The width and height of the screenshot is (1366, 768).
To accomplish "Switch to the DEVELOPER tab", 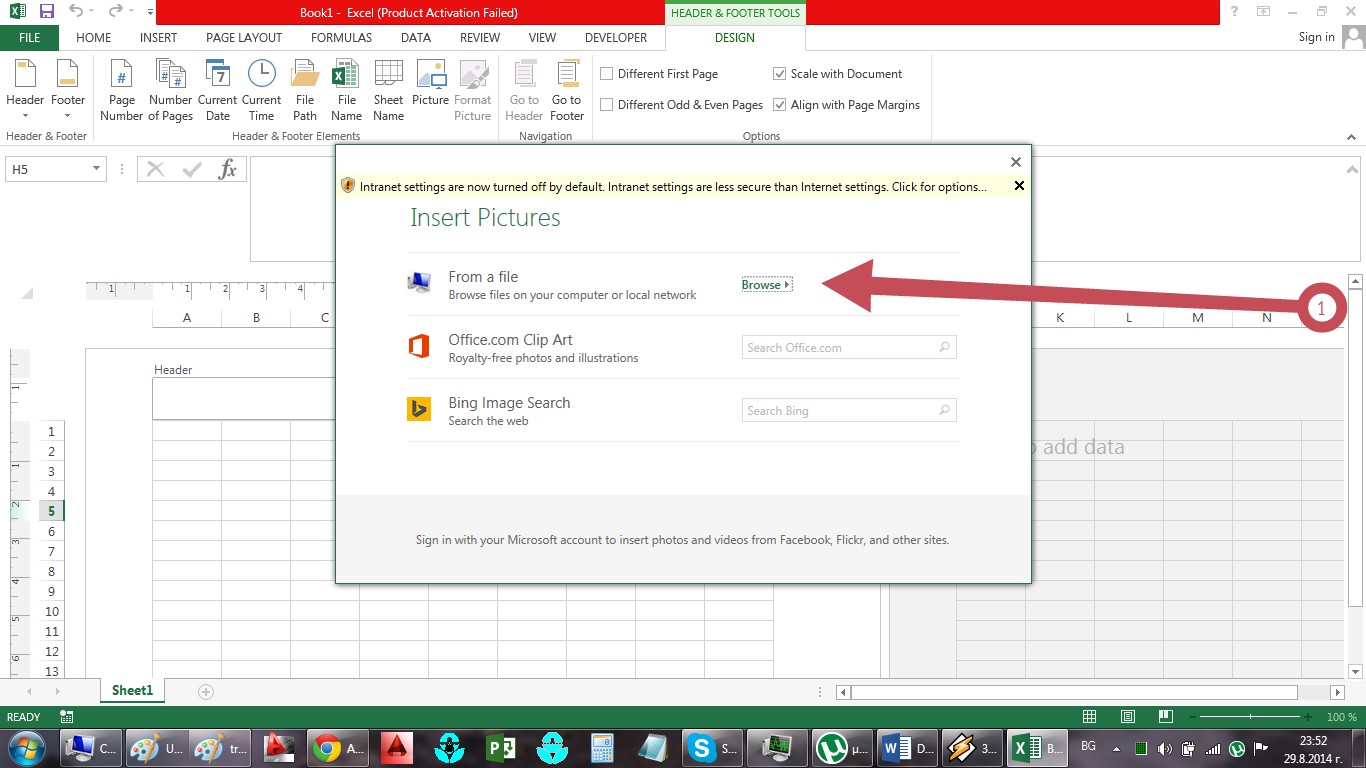I will pos(616,38).
